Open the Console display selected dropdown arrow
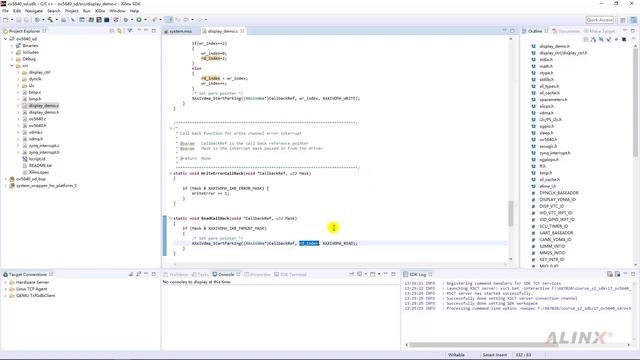 [366, 274]
